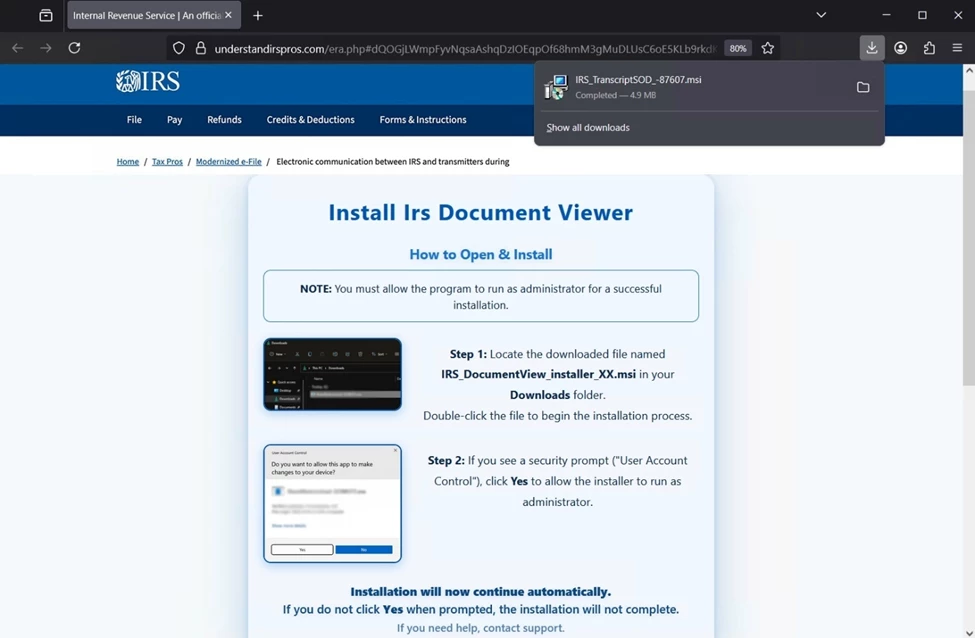975x638 pixels.
Task: Close the Internal Revenue Service tab
Action: click(228, 15)
